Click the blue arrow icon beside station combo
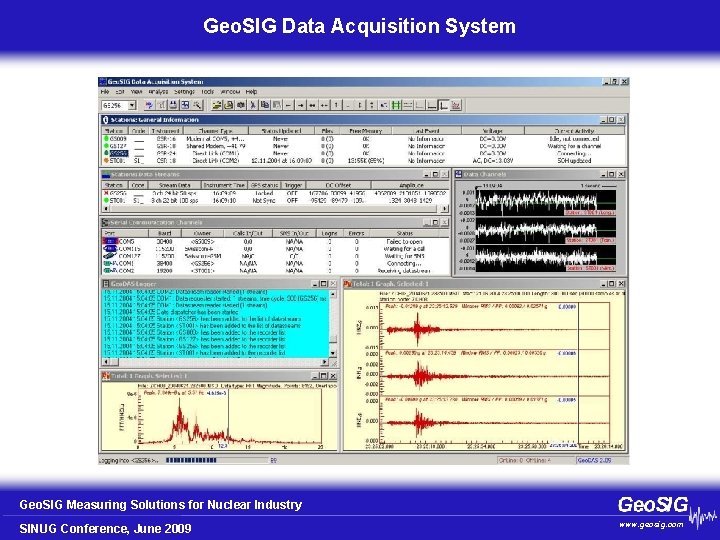This screenshot has width=720, height=540. tap(148, 105)
